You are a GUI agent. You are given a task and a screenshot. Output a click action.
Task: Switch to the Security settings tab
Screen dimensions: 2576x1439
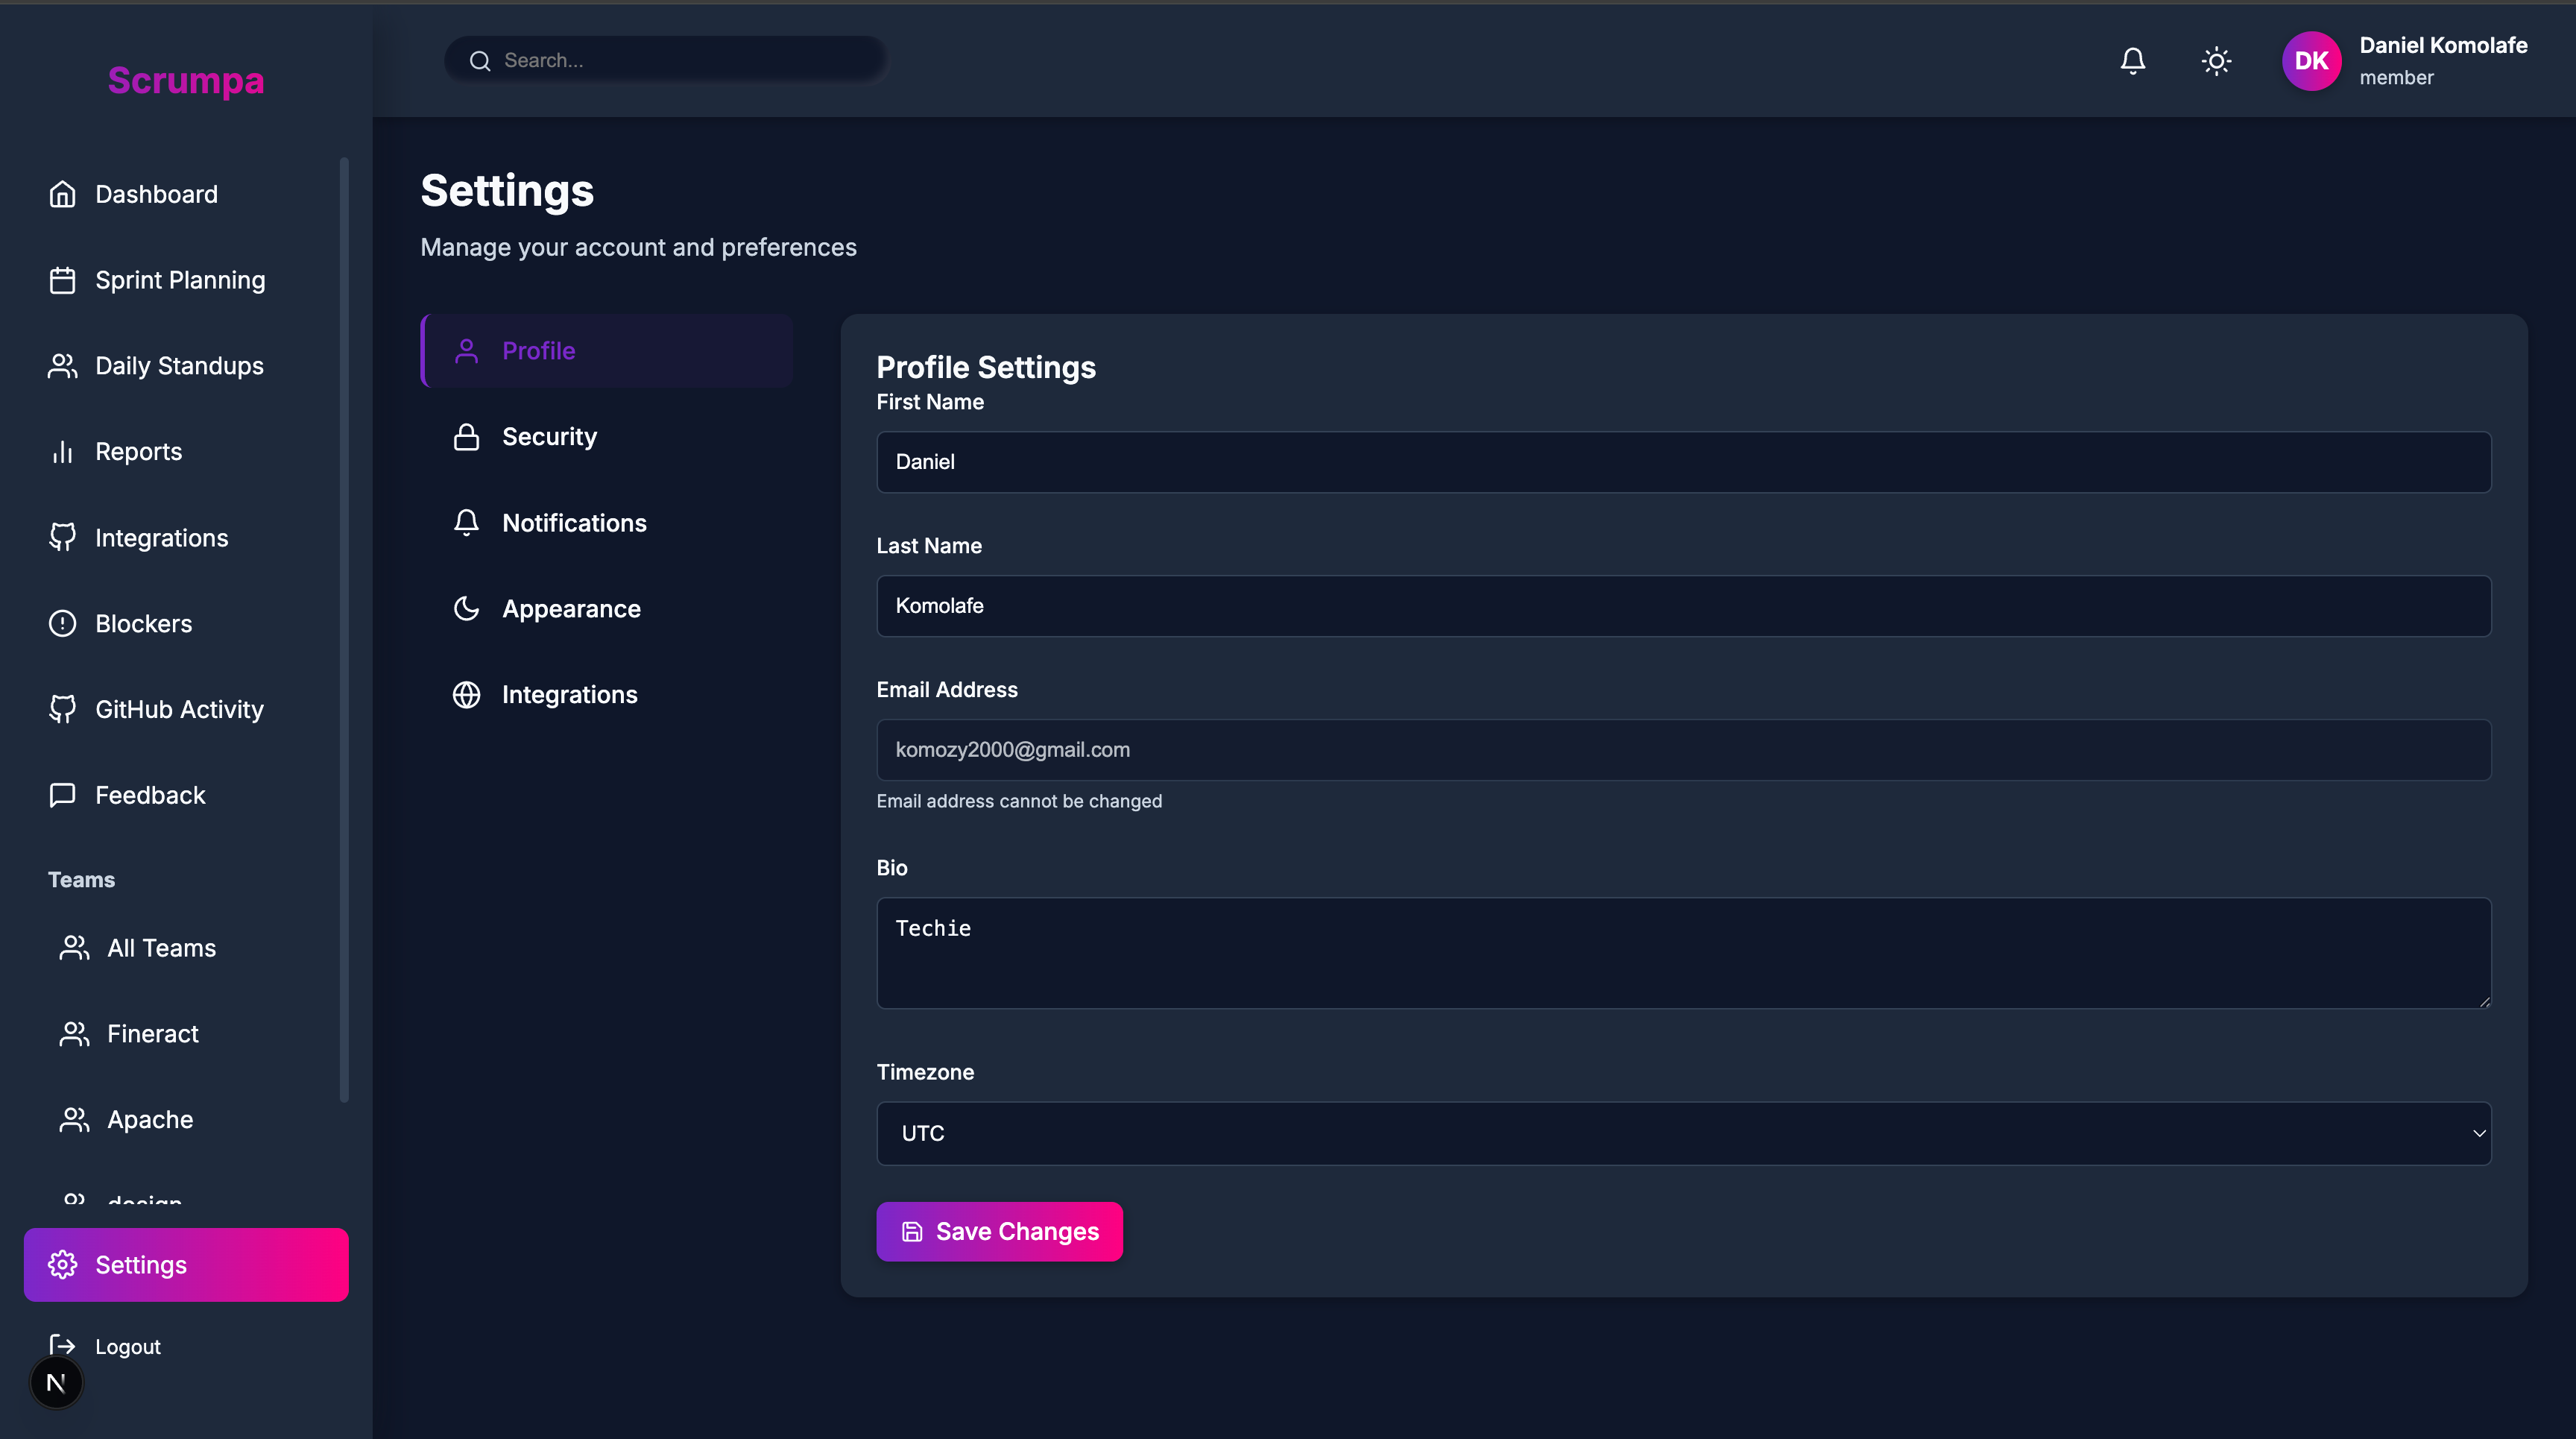pyautogui.click(x=549, y=437)
